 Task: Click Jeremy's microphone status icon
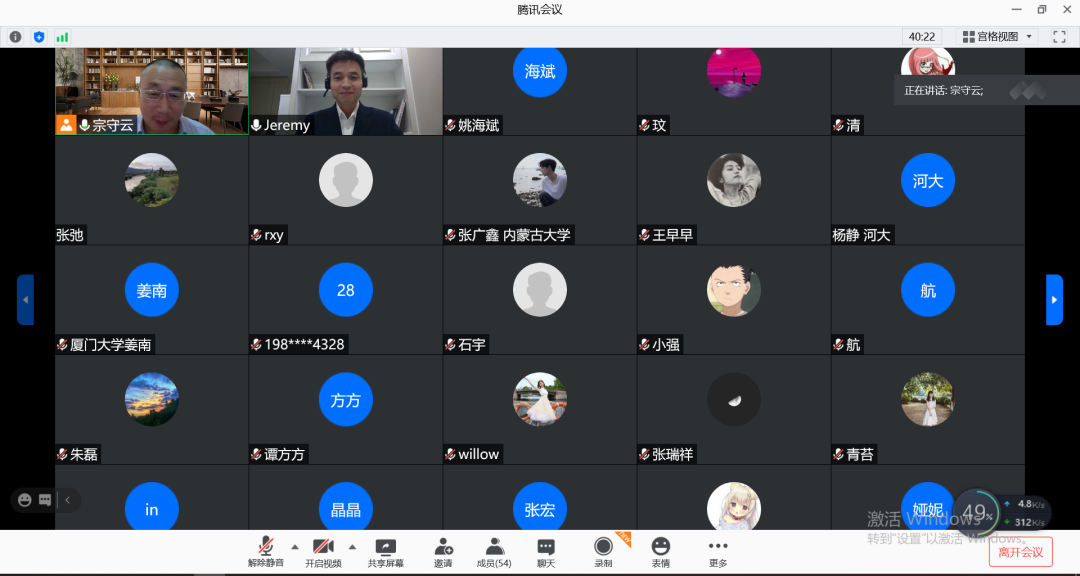(x=256, y=125)
